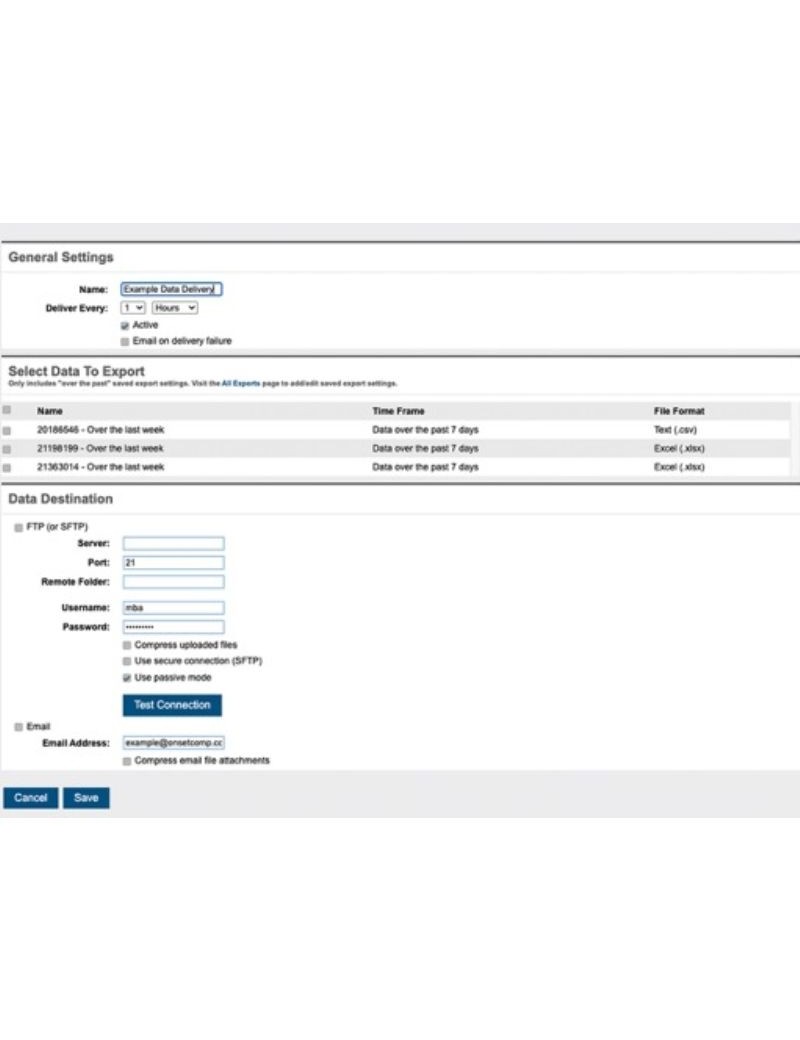Check Compress uploaded files option
The width and height of the screenshot is (800, 1040).
tap(126, 645)
